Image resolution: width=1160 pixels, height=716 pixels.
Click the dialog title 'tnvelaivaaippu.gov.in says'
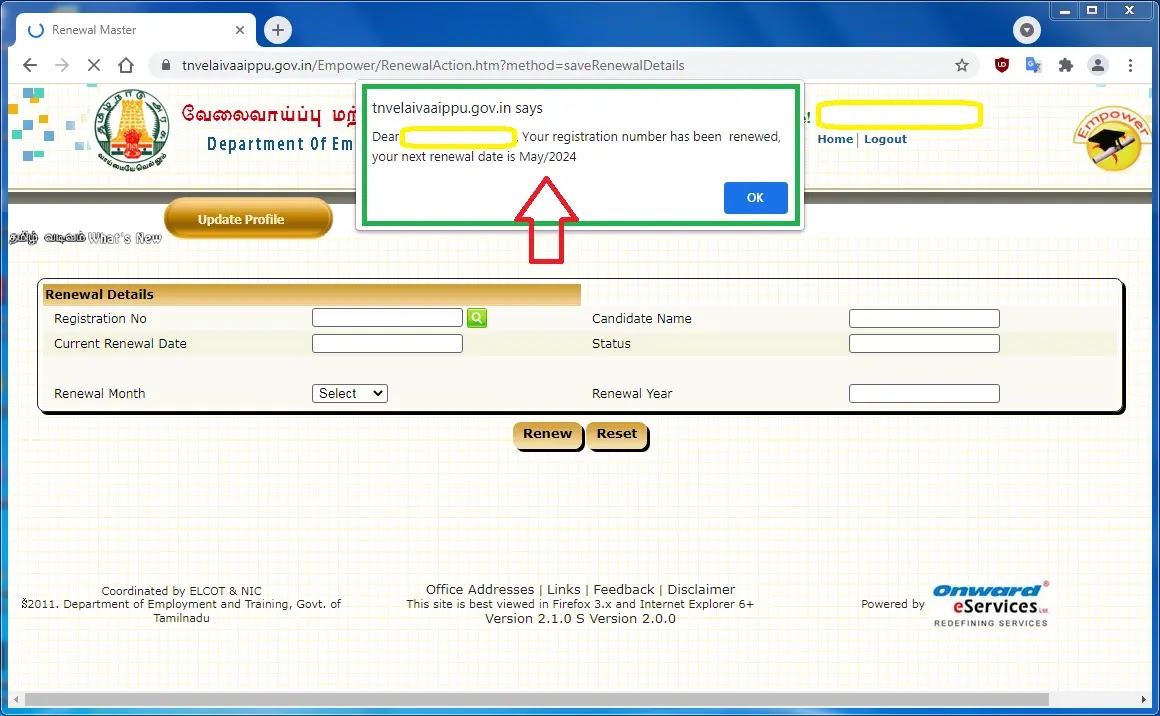[457, 108]
